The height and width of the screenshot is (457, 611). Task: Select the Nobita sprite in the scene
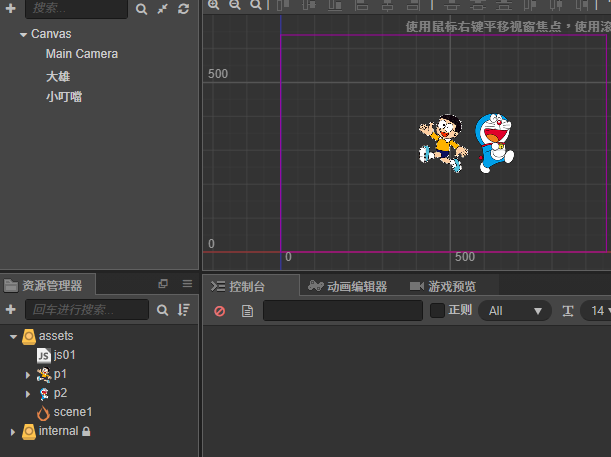click(x=443, y=143)
